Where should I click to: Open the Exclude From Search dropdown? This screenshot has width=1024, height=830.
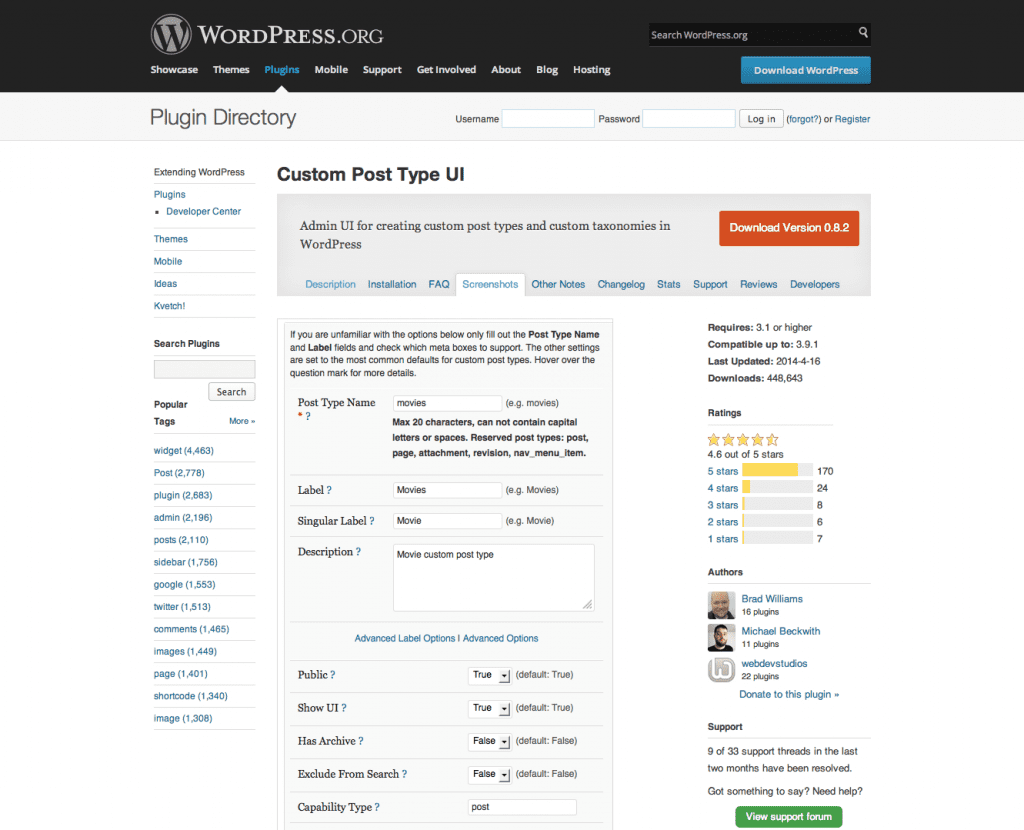tap(489, 774)
